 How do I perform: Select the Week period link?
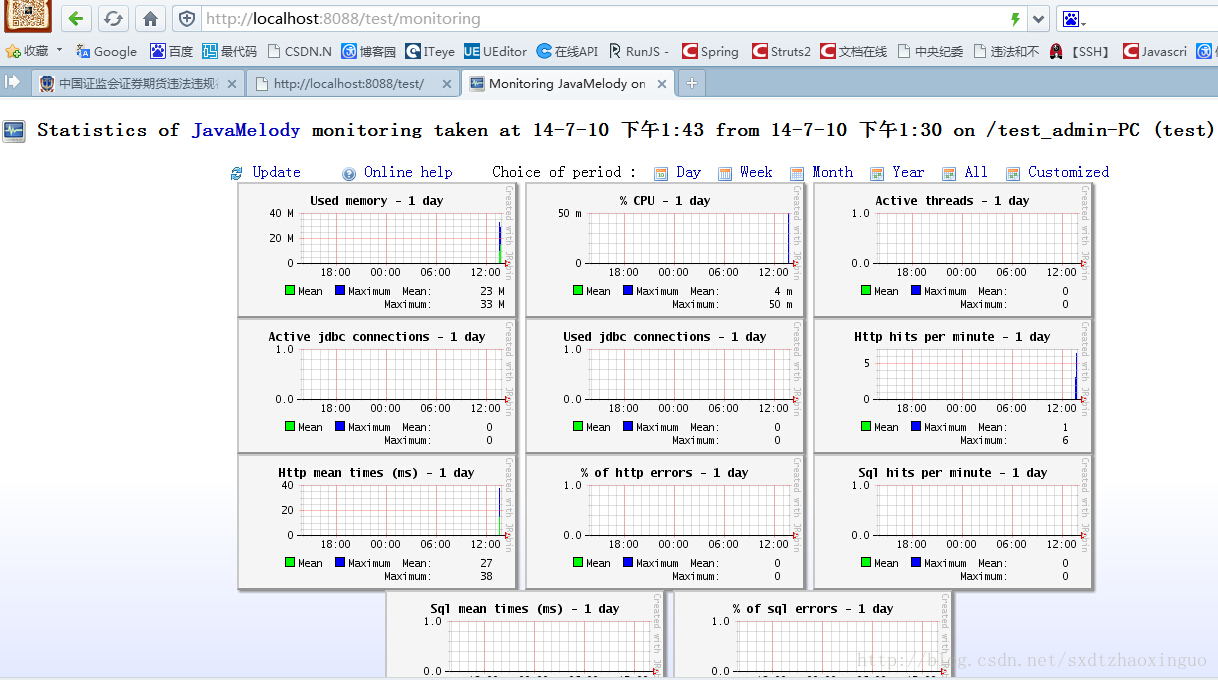coord(756,172)
